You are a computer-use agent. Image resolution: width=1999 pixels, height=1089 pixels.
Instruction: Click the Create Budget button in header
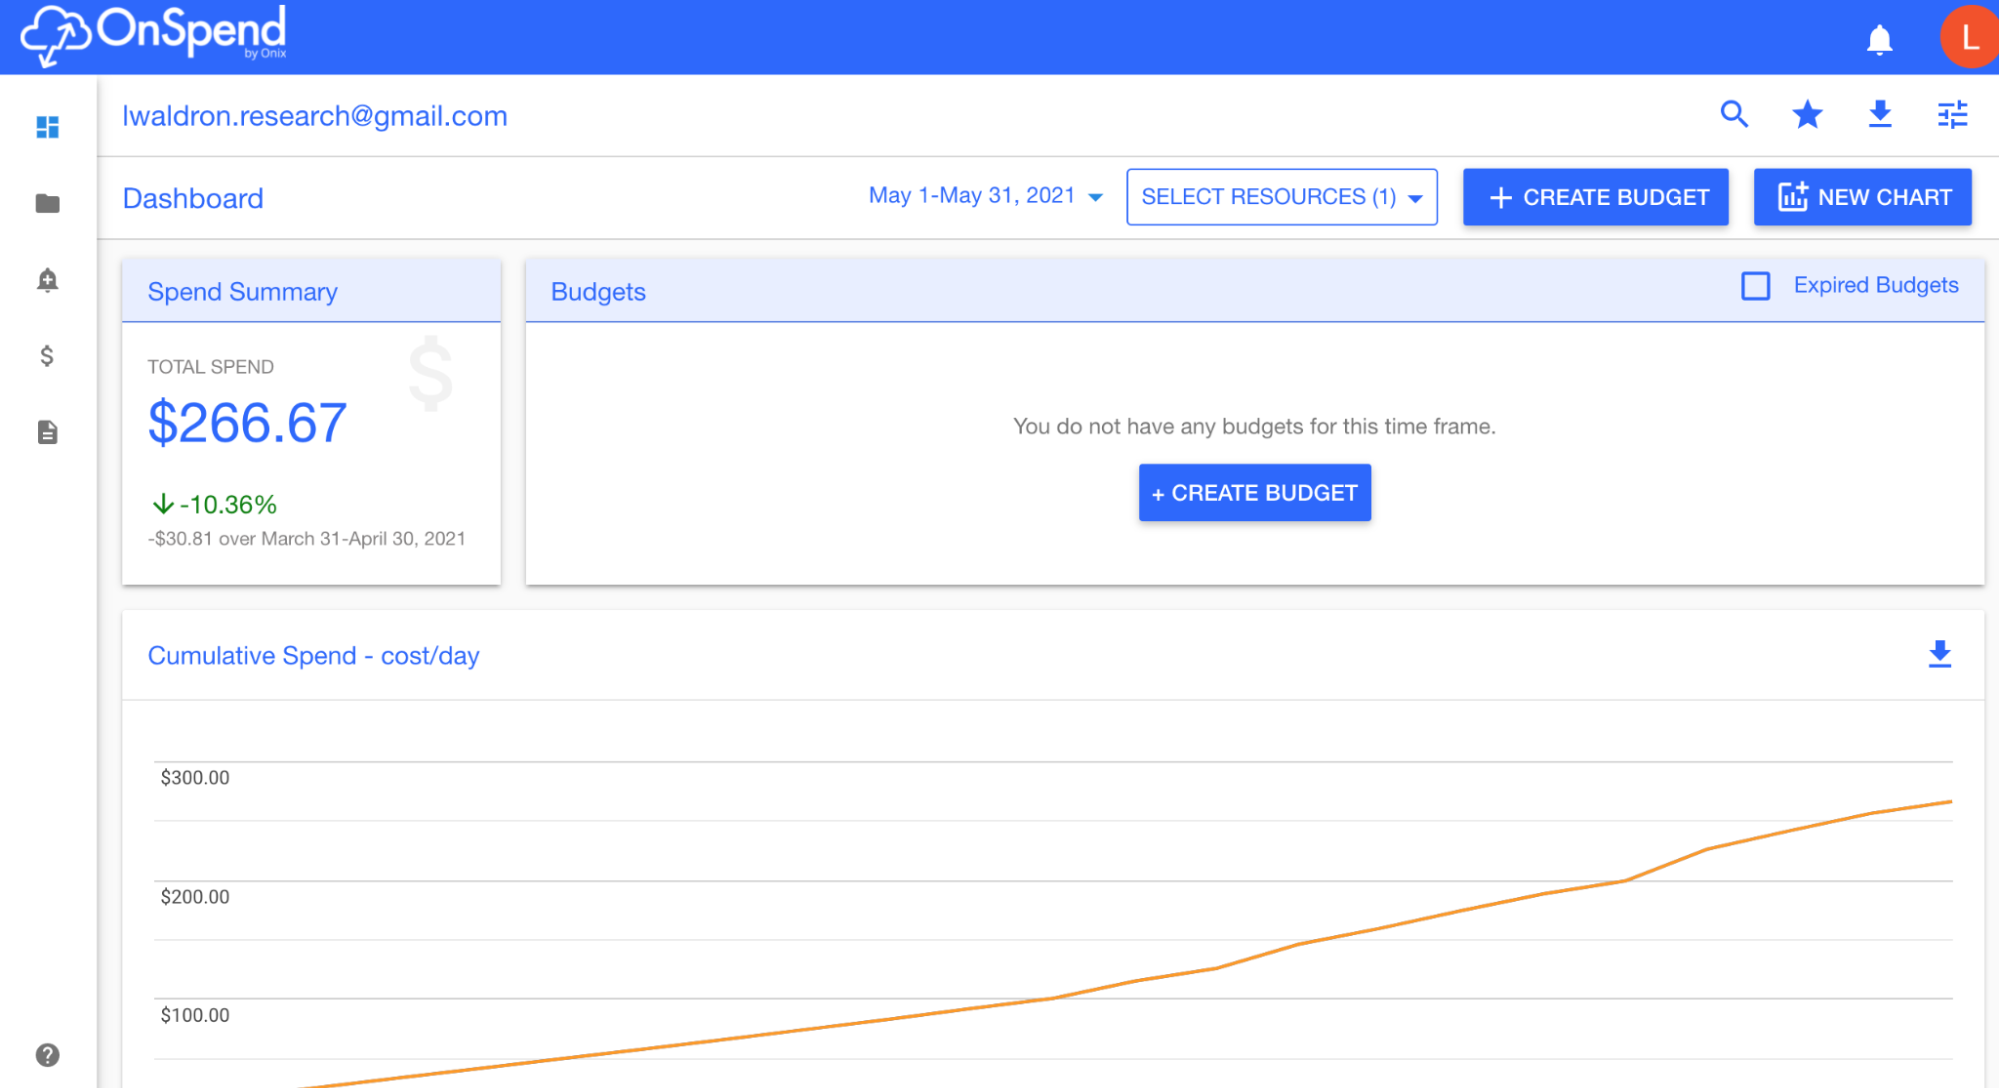click(1595, 197)
